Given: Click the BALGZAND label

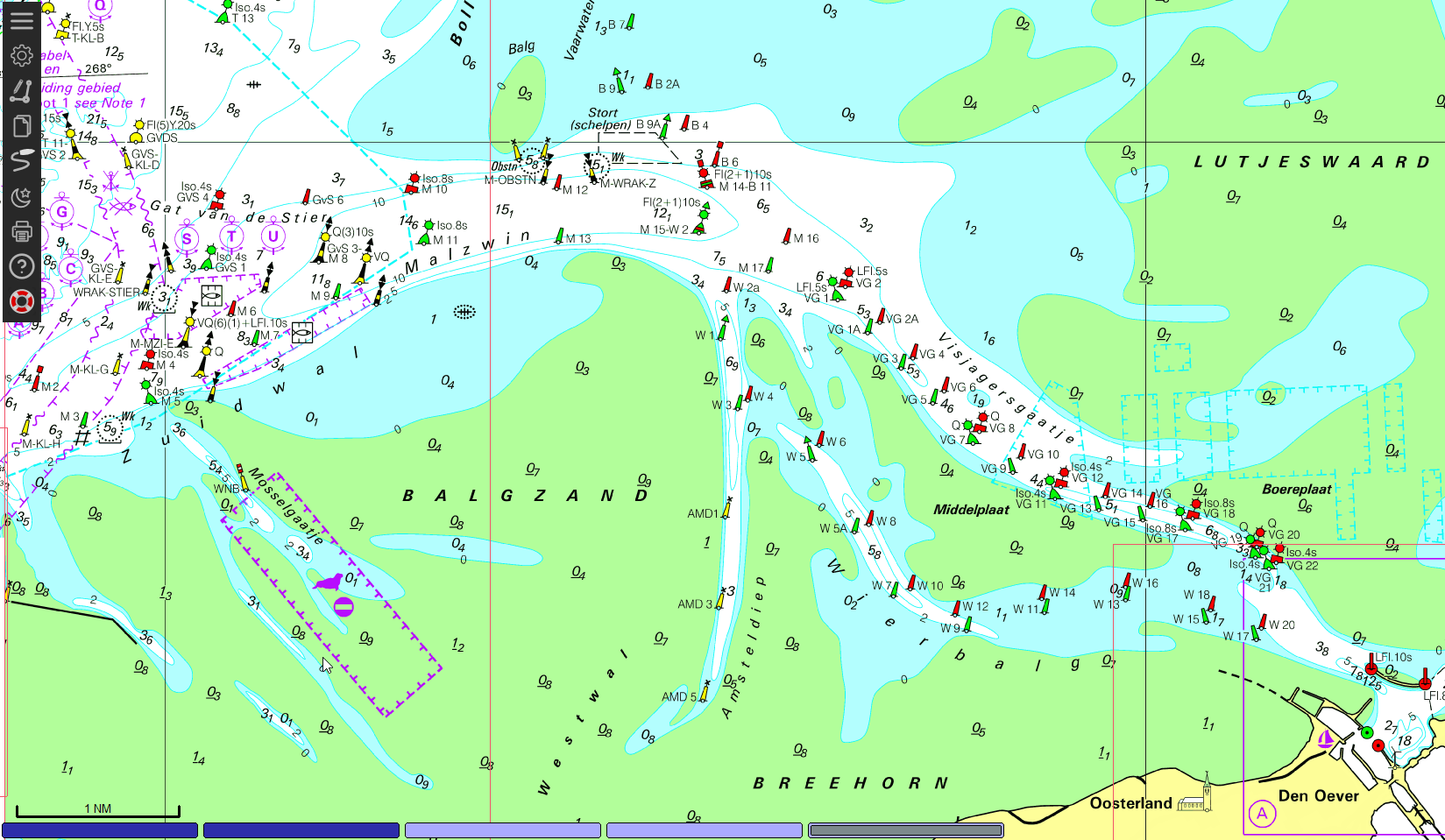Looking at the screenshot, I should click(525, 495).
